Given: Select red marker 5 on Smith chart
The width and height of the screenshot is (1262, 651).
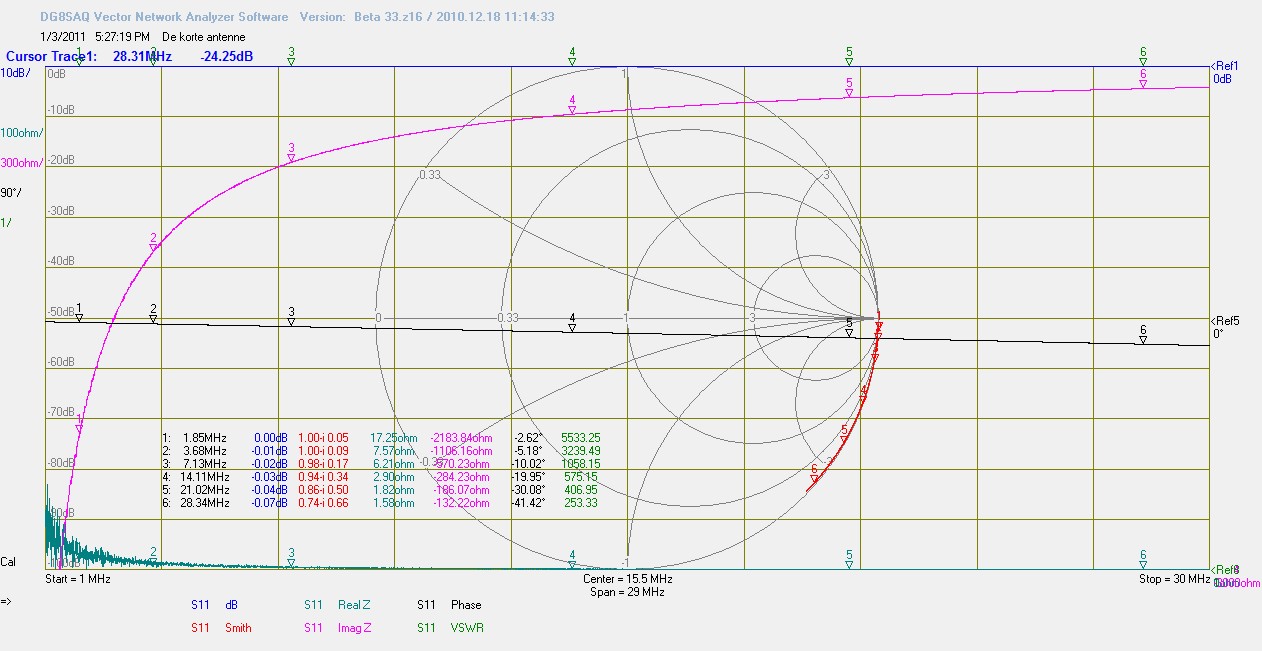Looking at the screenshot, I should coord(844,434).
